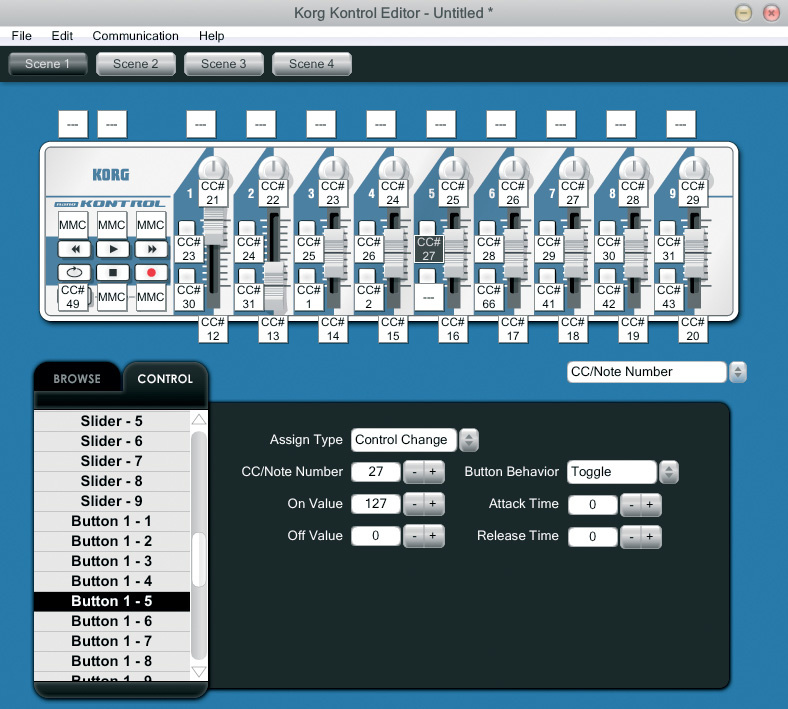The image size is (788, 709).
Task: Open the Edit menu
Action: pyautogui.click(x=62, y=36)
